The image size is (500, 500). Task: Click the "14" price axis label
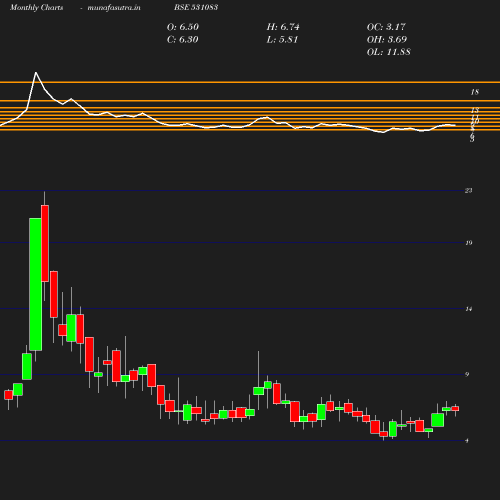(469, 309)
